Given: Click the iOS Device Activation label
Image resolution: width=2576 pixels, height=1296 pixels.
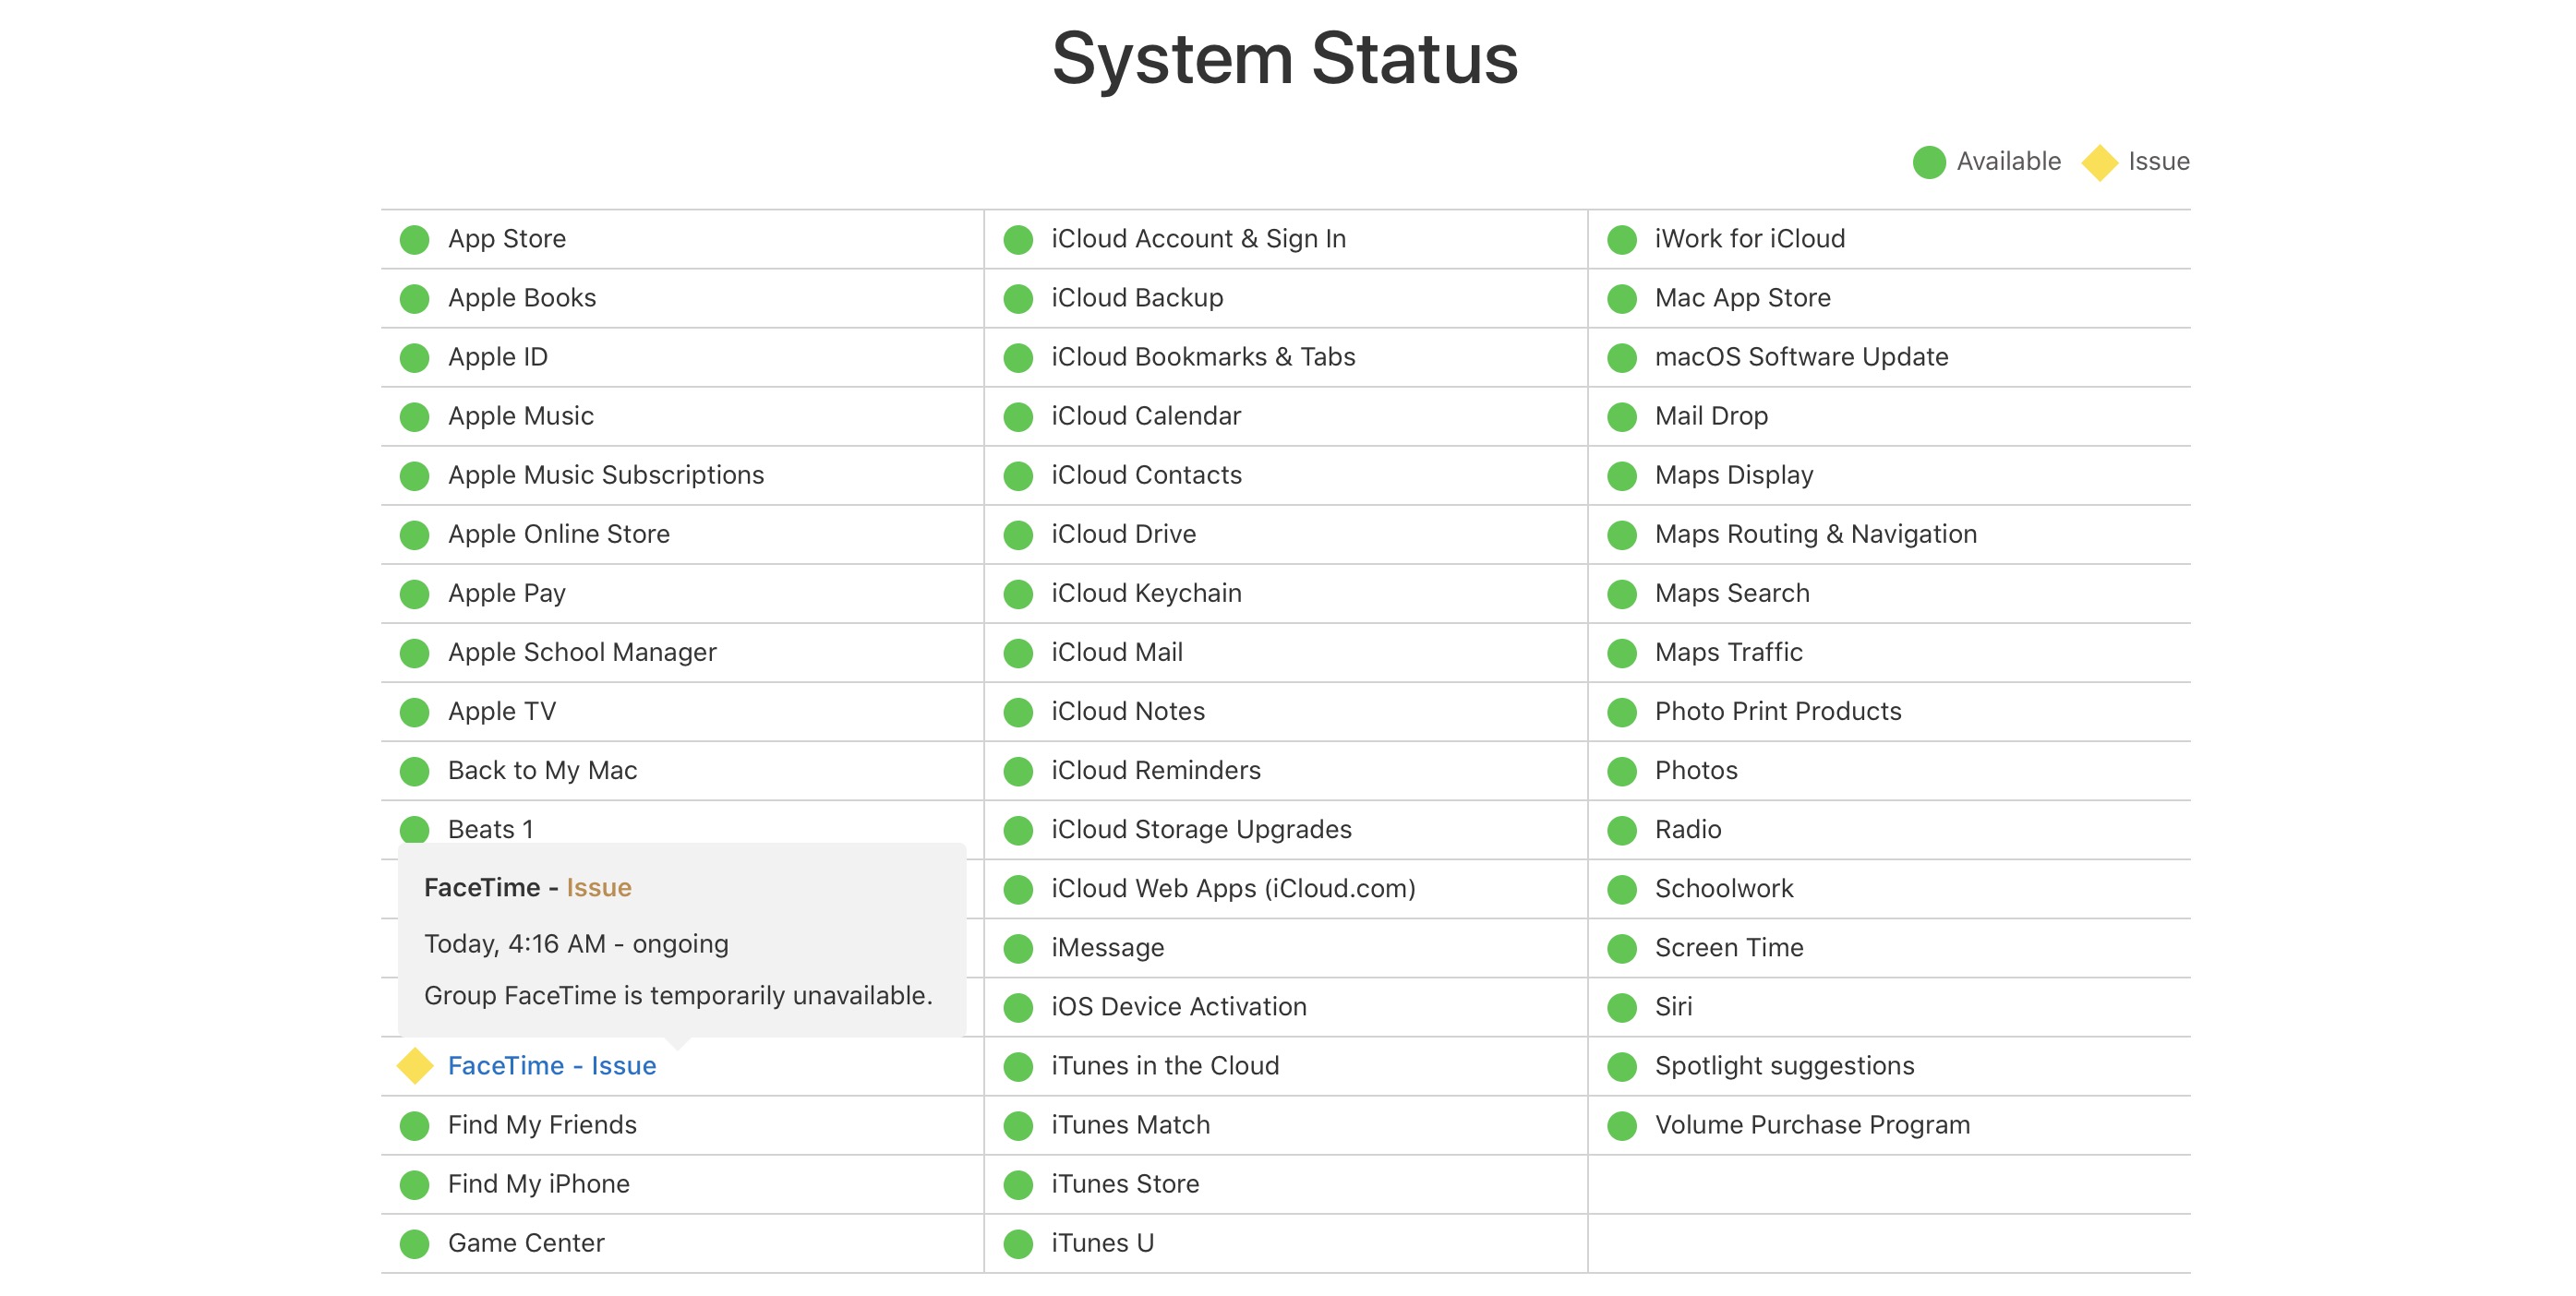Looking at the screenshot, I should pos(1178,1007).
